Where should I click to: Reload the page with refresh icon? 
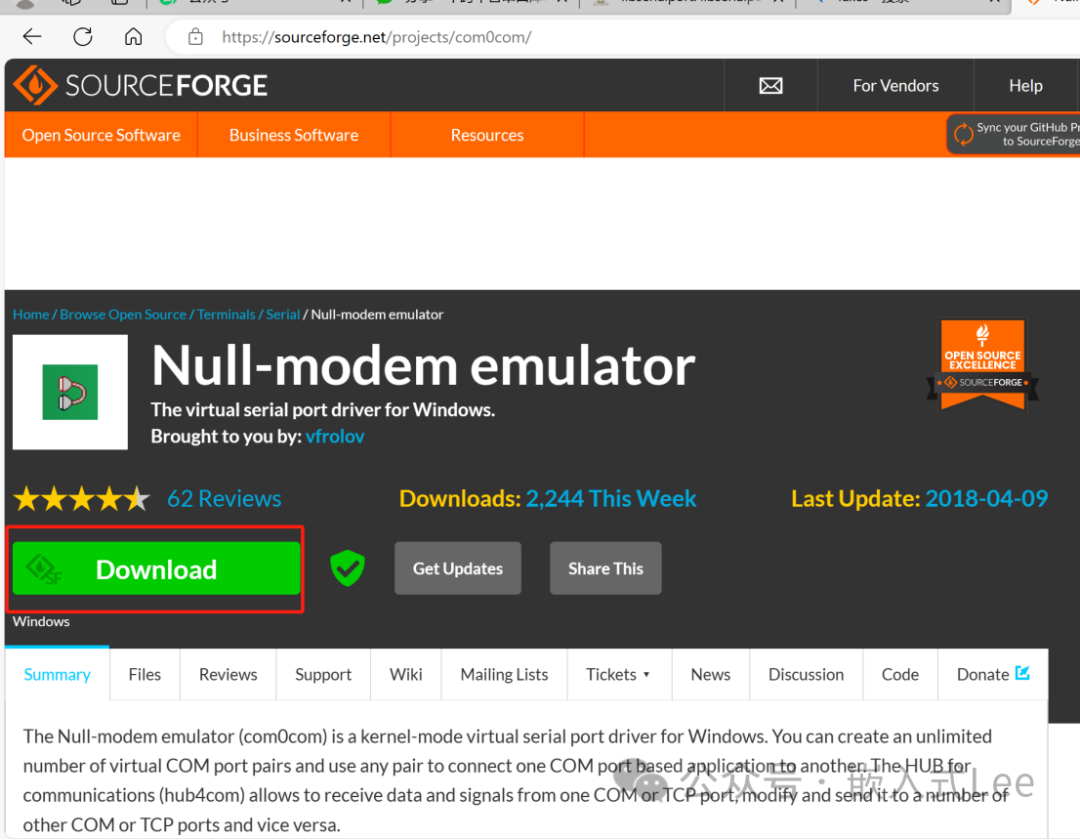[x=83, y=37]
